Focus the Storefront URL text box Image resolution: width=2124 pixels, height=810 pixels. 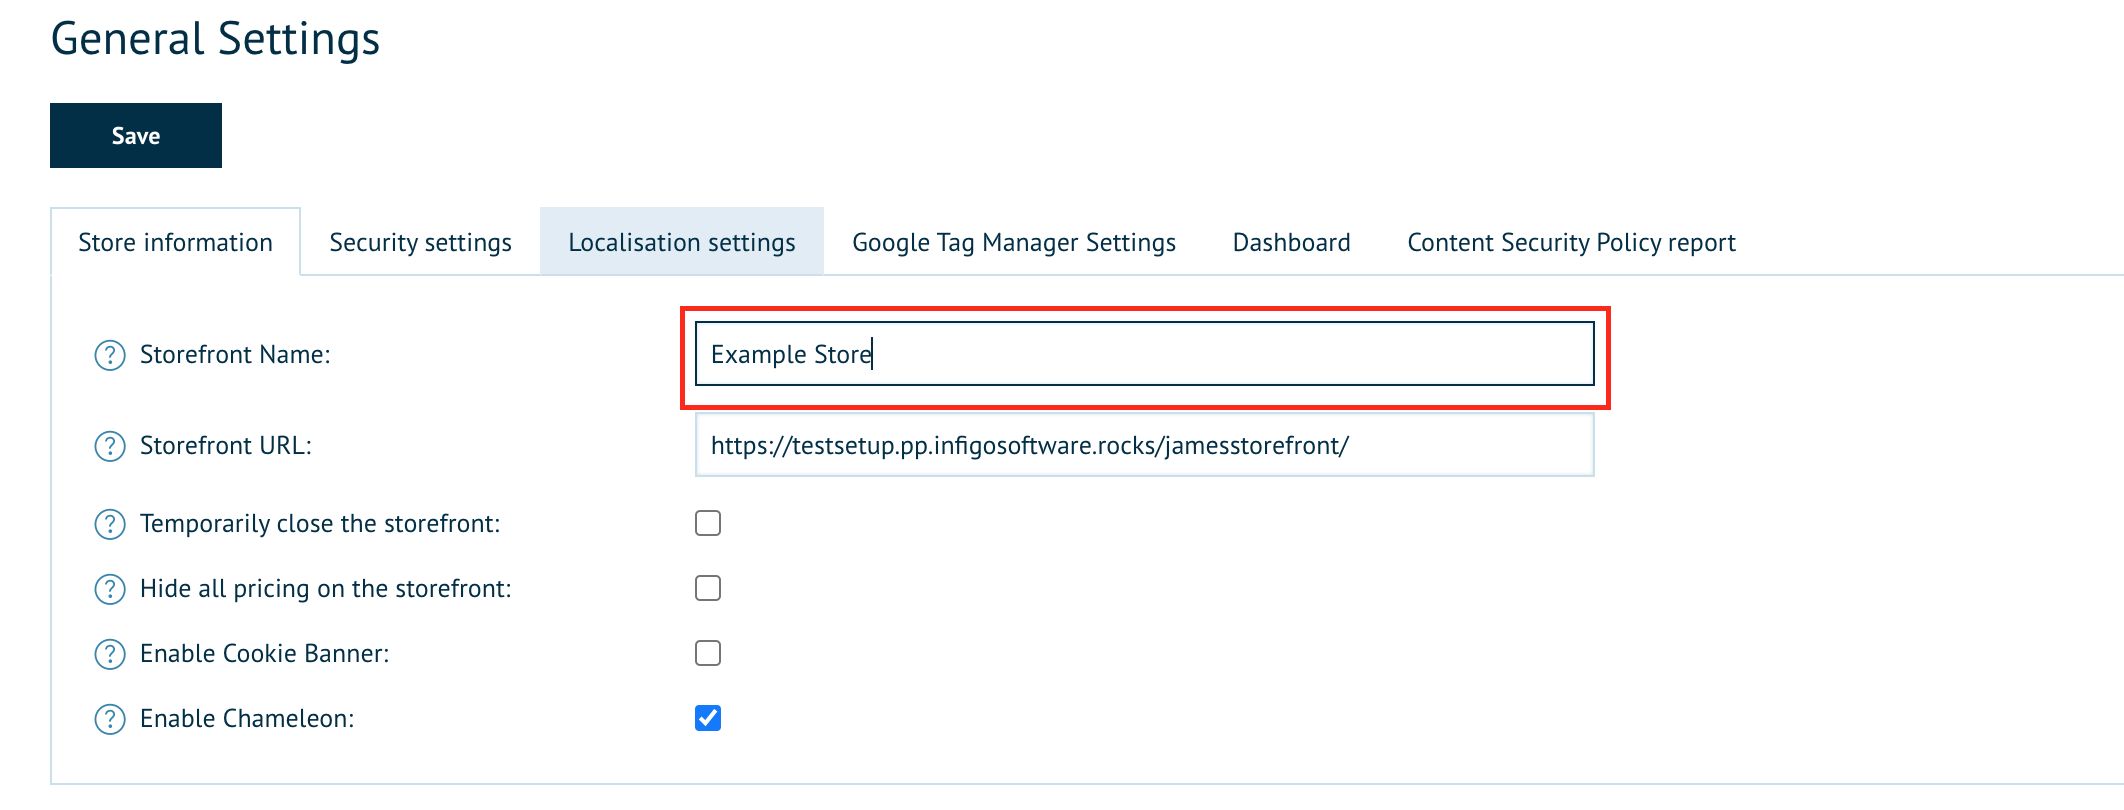tap(1144, 445)
